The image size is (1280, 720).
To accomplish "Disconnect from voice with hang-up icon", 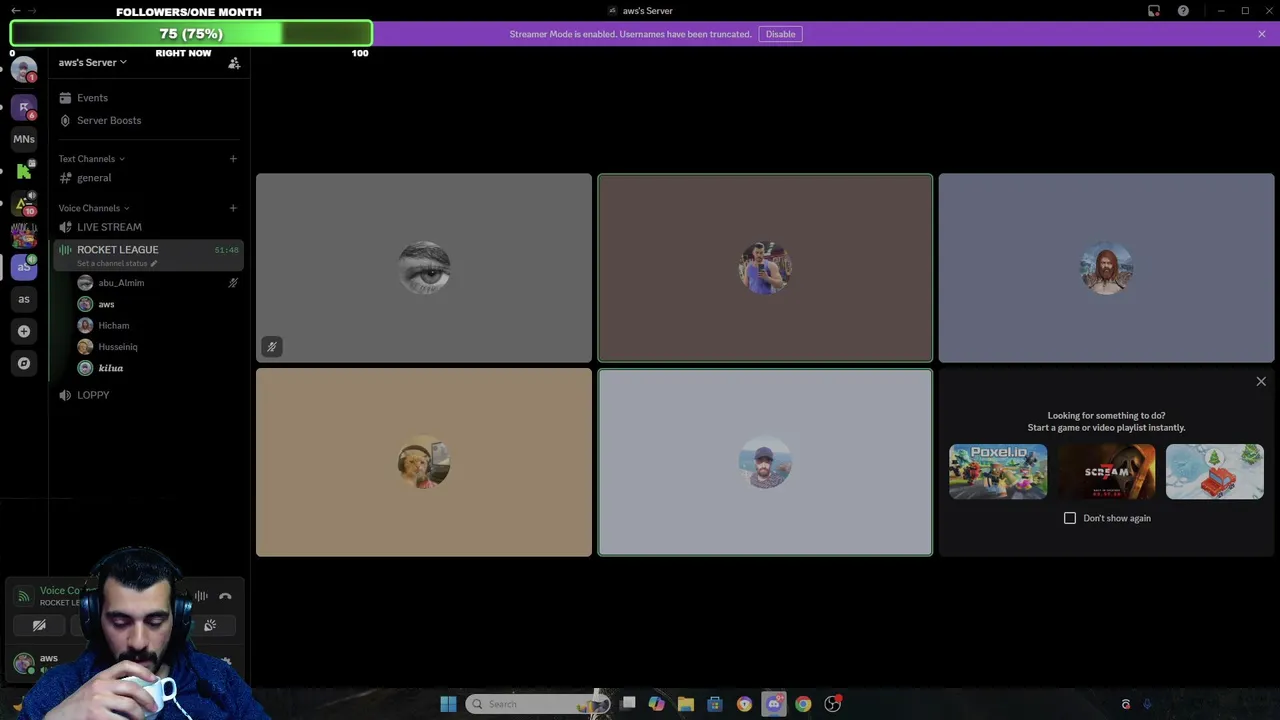I will click(225, 596).
